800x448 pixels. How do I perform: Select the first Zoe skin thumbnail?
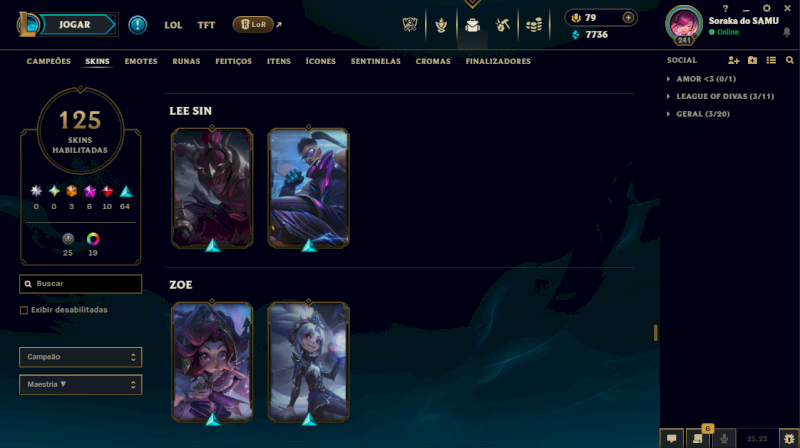tap(212, 362)
